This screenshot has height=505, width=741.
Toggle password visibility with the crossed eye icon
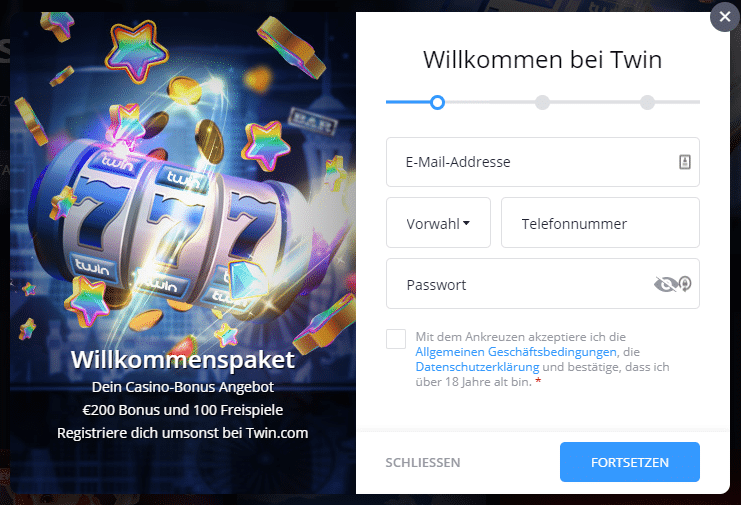pyautogui.click(x=665, y=284)
